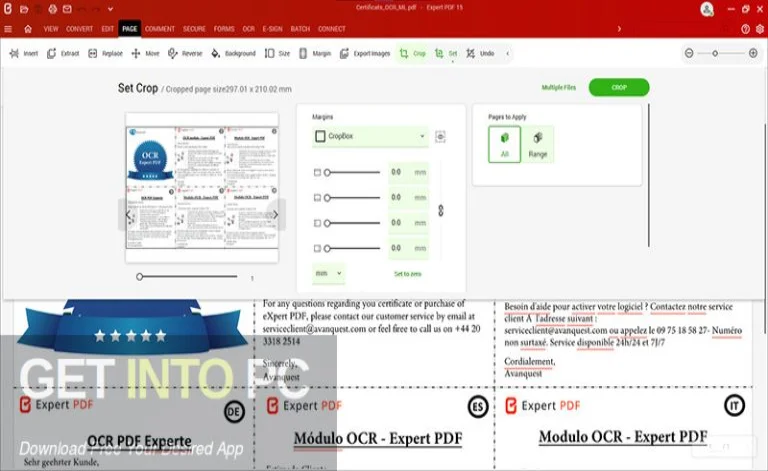Click the Reverse pages tool
Image resolution: width=768 pixels, height=471 pixels.
point(185,53)
